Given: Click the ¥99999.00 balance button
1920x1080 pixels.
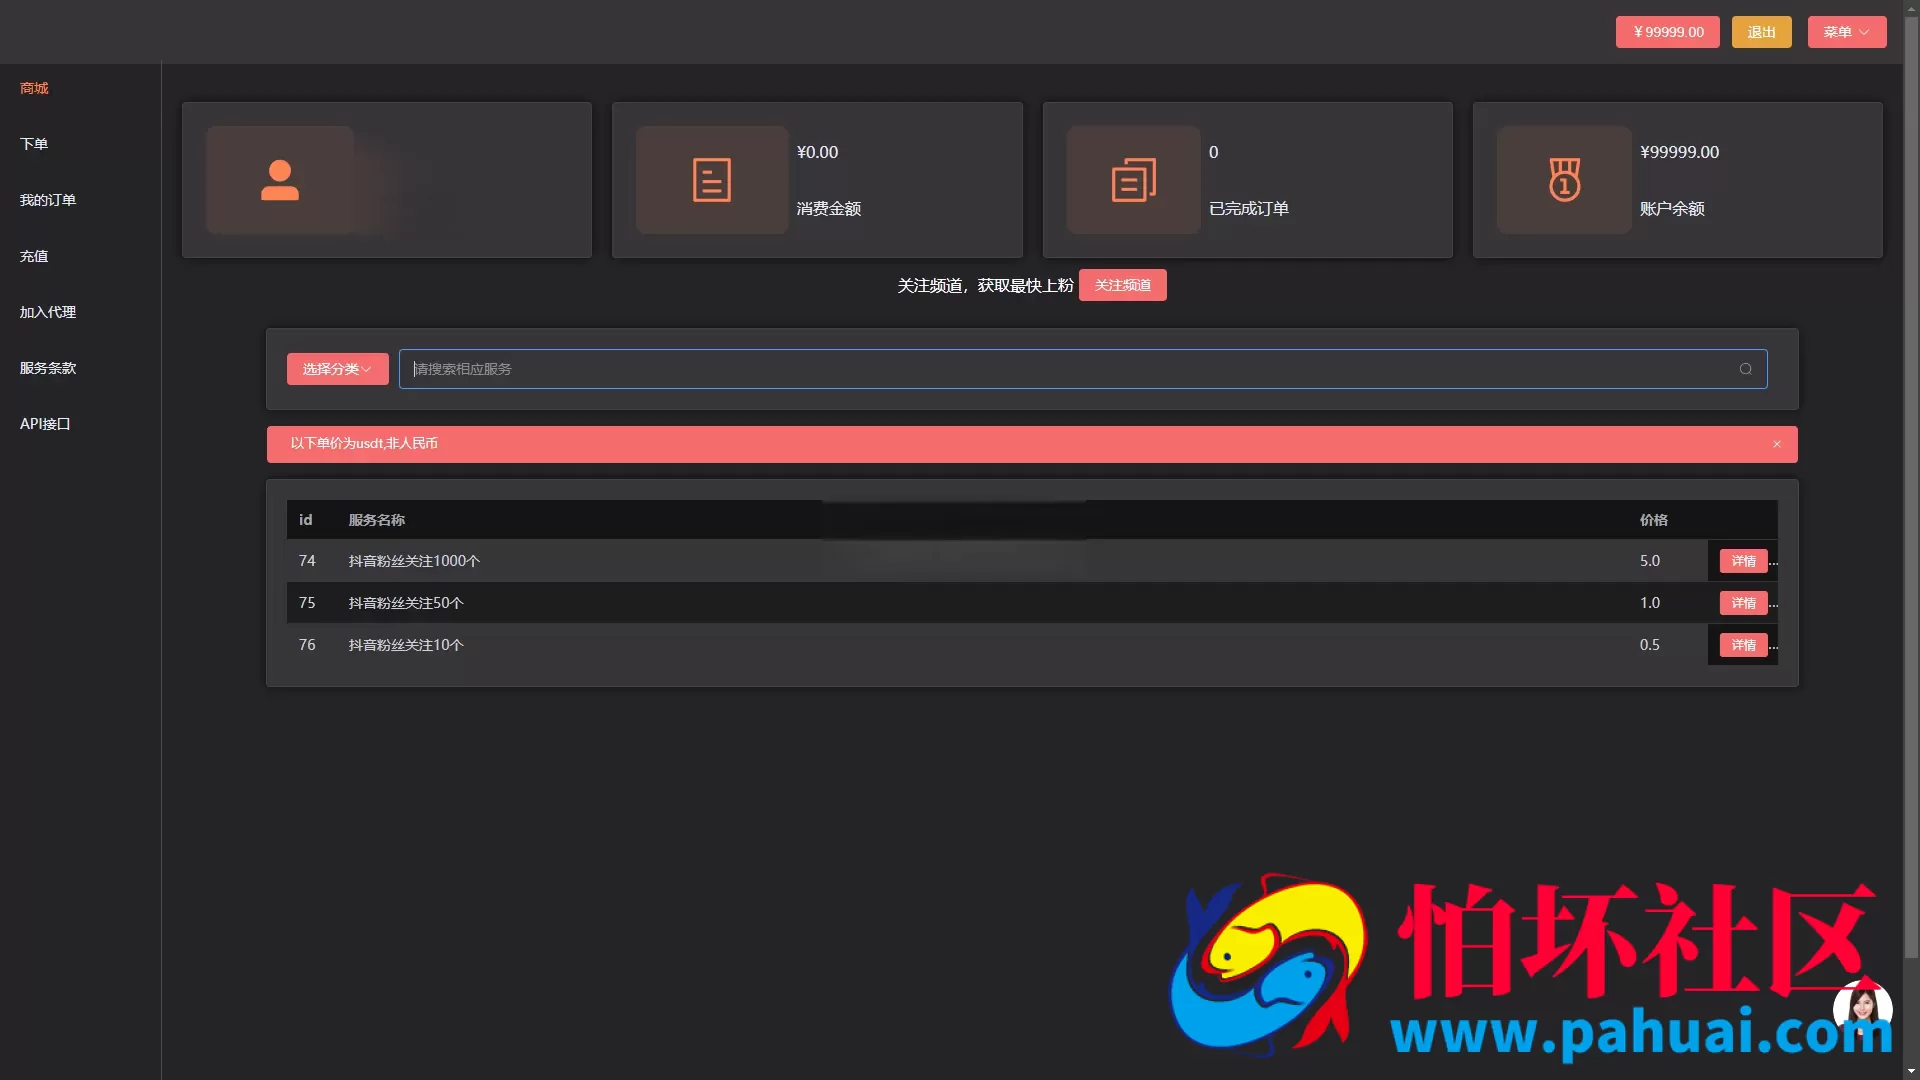Looking at the screenshot, I should 1667,32.
